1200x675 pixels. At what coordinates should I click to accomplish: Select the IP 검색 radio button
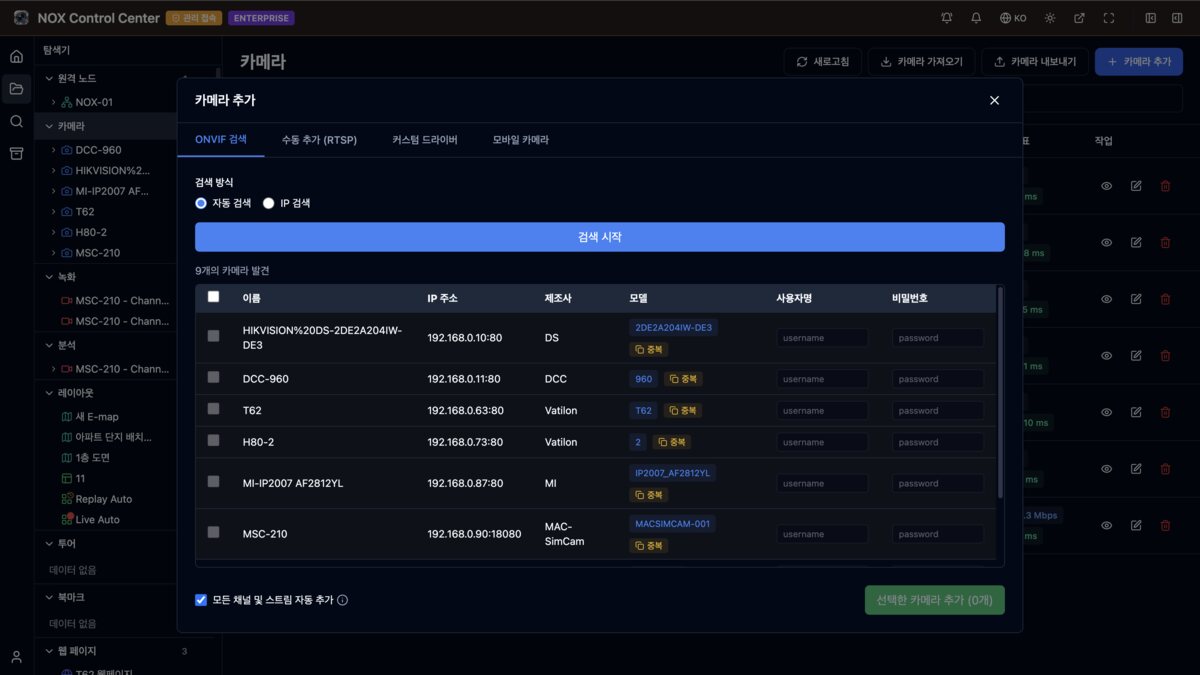click(x=268, y=203)
